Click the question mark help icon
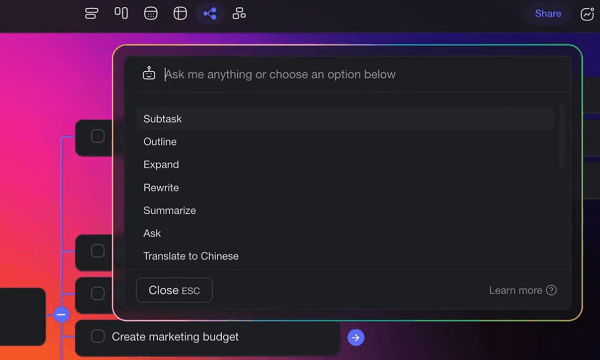This screenshot has width=600, height=360. (x=551, y=290)
